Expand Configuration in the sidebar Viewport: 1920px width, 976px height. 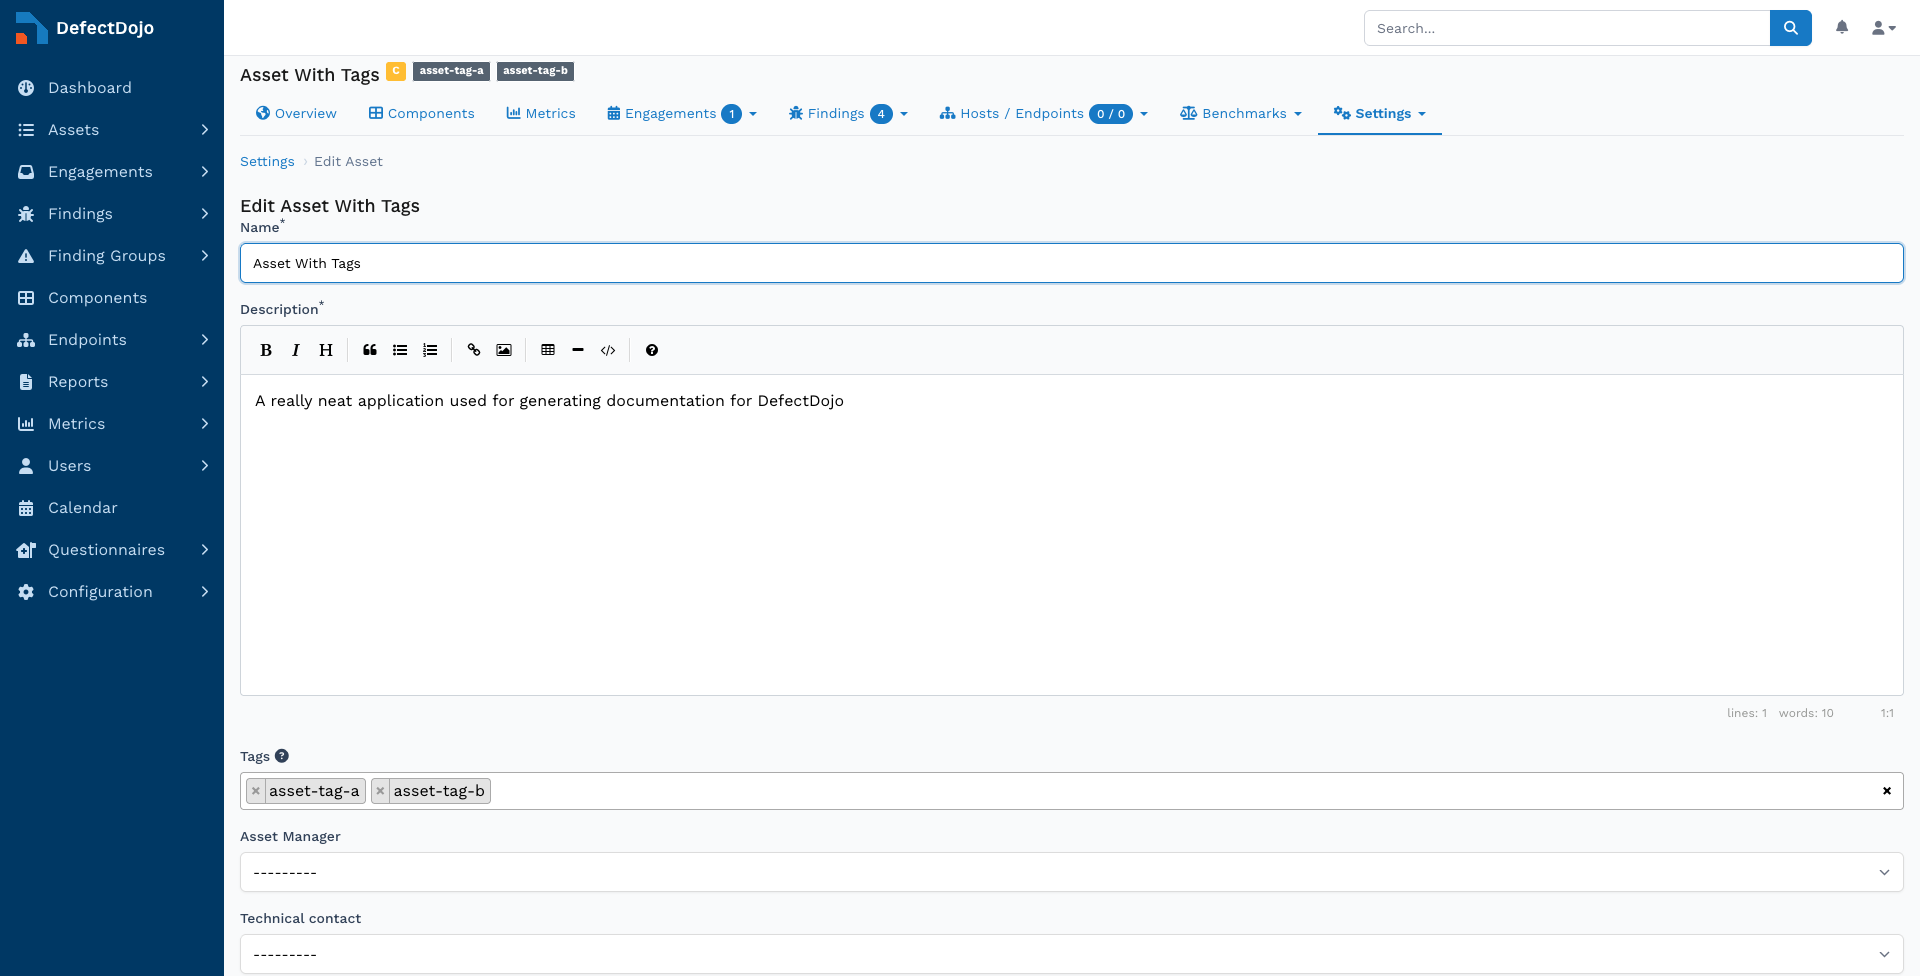click(x=112, y=592)
